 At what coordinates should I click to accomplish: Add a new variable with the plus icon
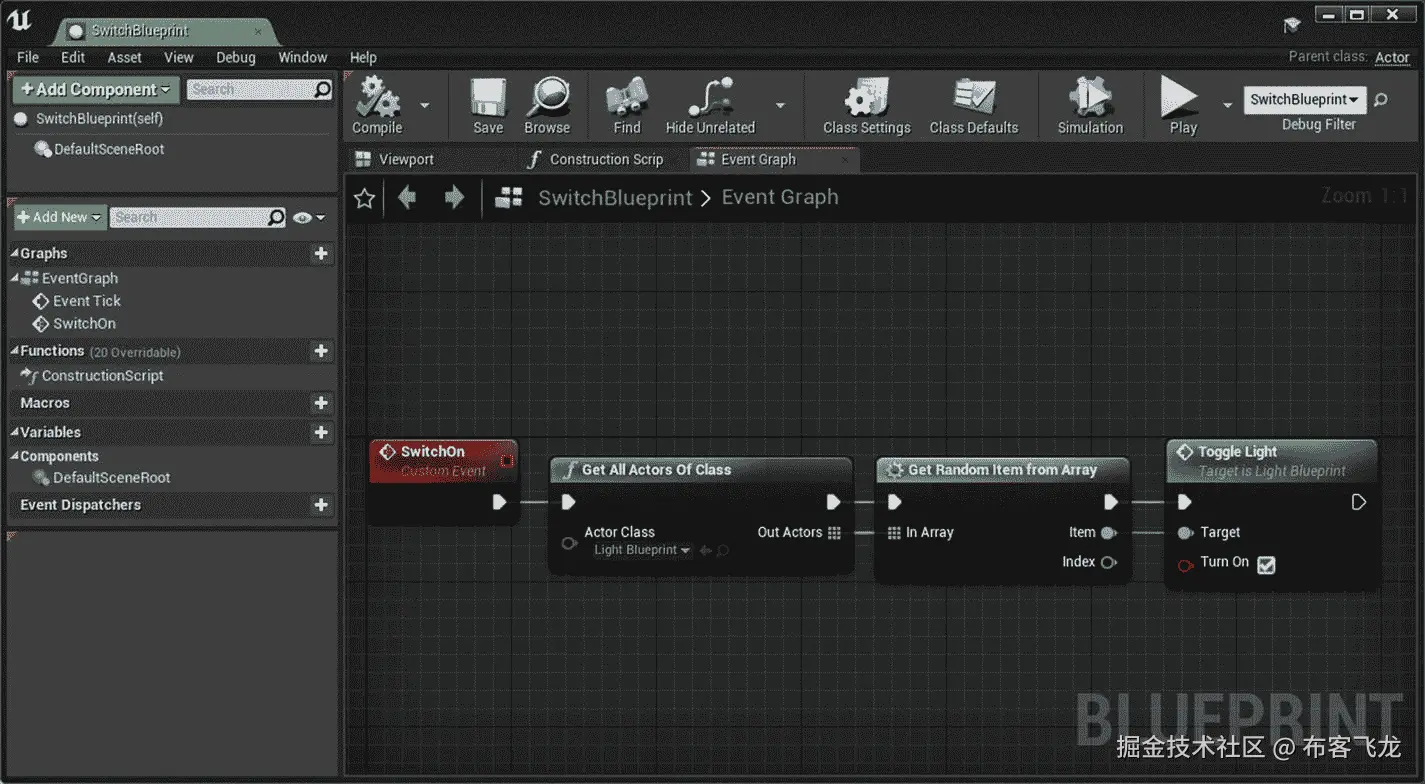(321, 432)
